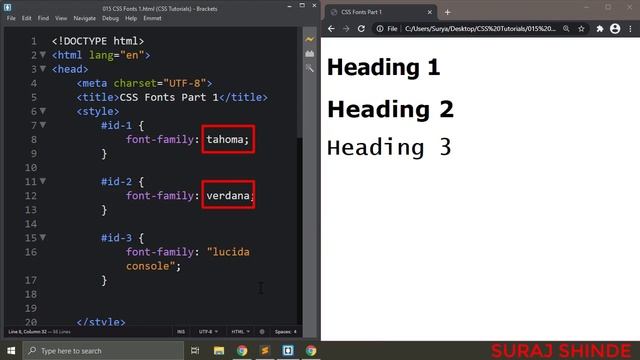View site information File icon in address bar

pos(387,29)
